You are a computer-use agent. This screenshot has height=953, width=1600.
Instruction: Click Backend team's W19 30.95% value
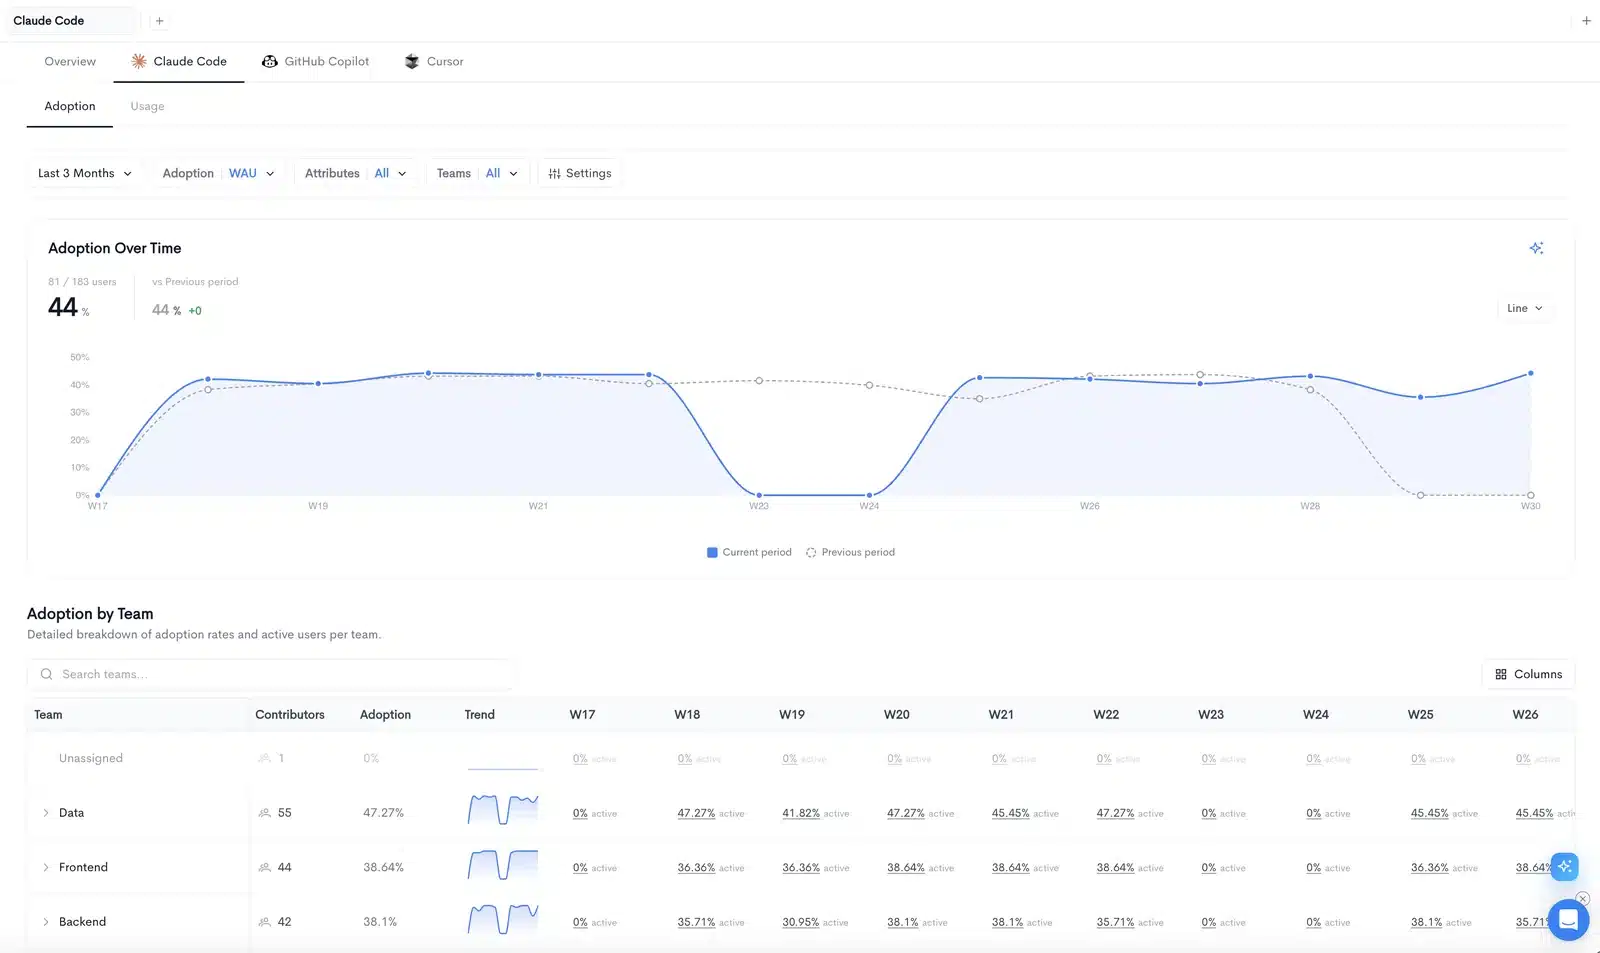point(801,922)
